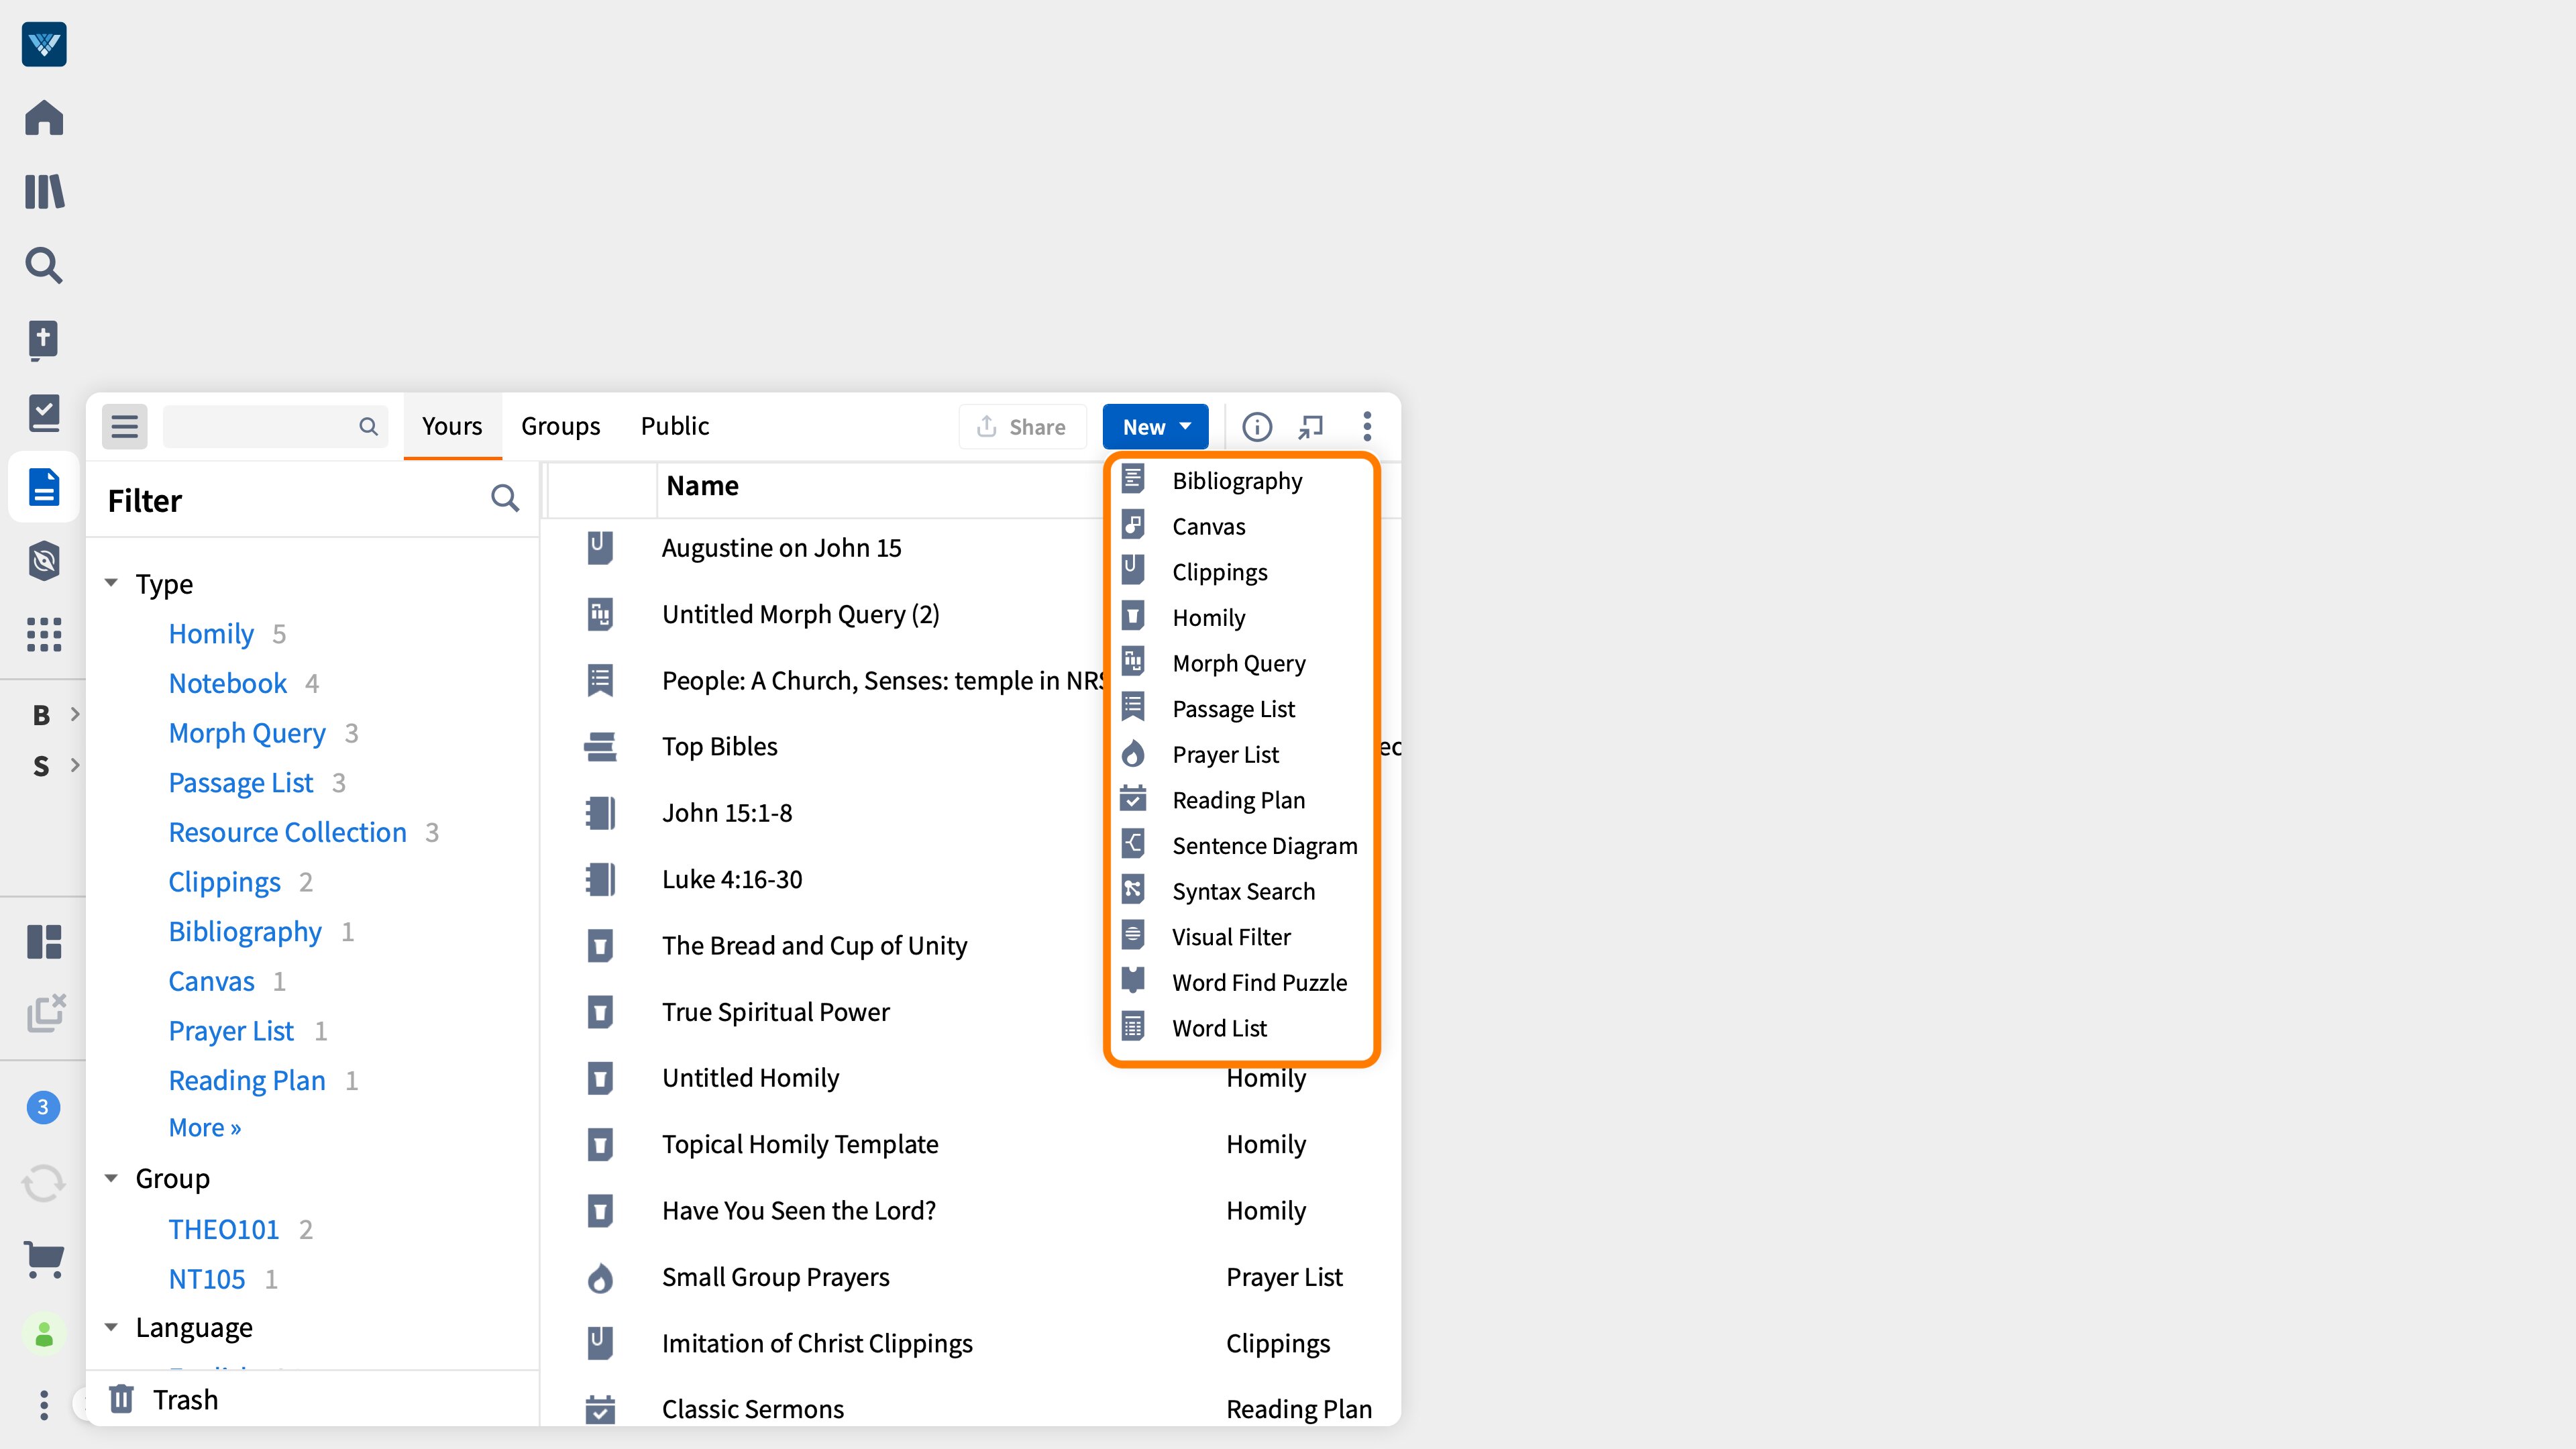The image size is (2576, 1449).
Task: Open the More link under Type filters
Action: click(204, 1127)
